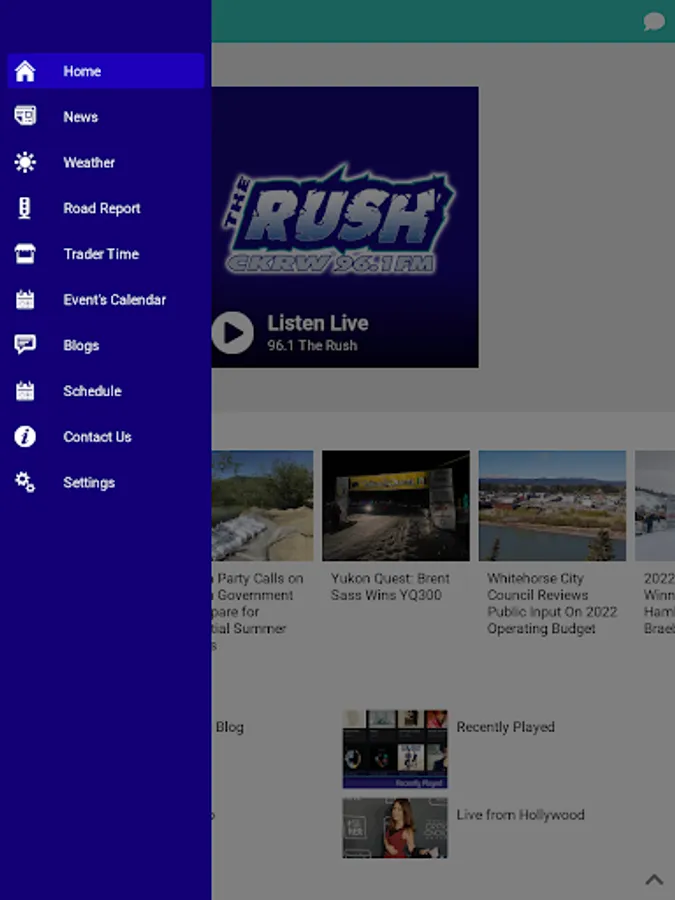Click the Listen Live title text
The height and width of the screenshot is (900, 675).
pos(318,323)
